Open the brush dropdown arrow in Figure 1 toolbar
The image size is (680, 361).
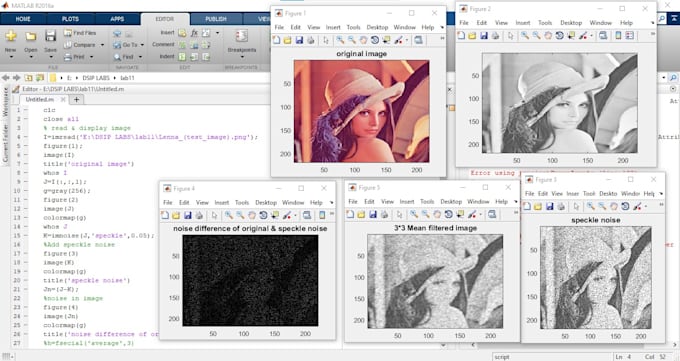[406, 40]
